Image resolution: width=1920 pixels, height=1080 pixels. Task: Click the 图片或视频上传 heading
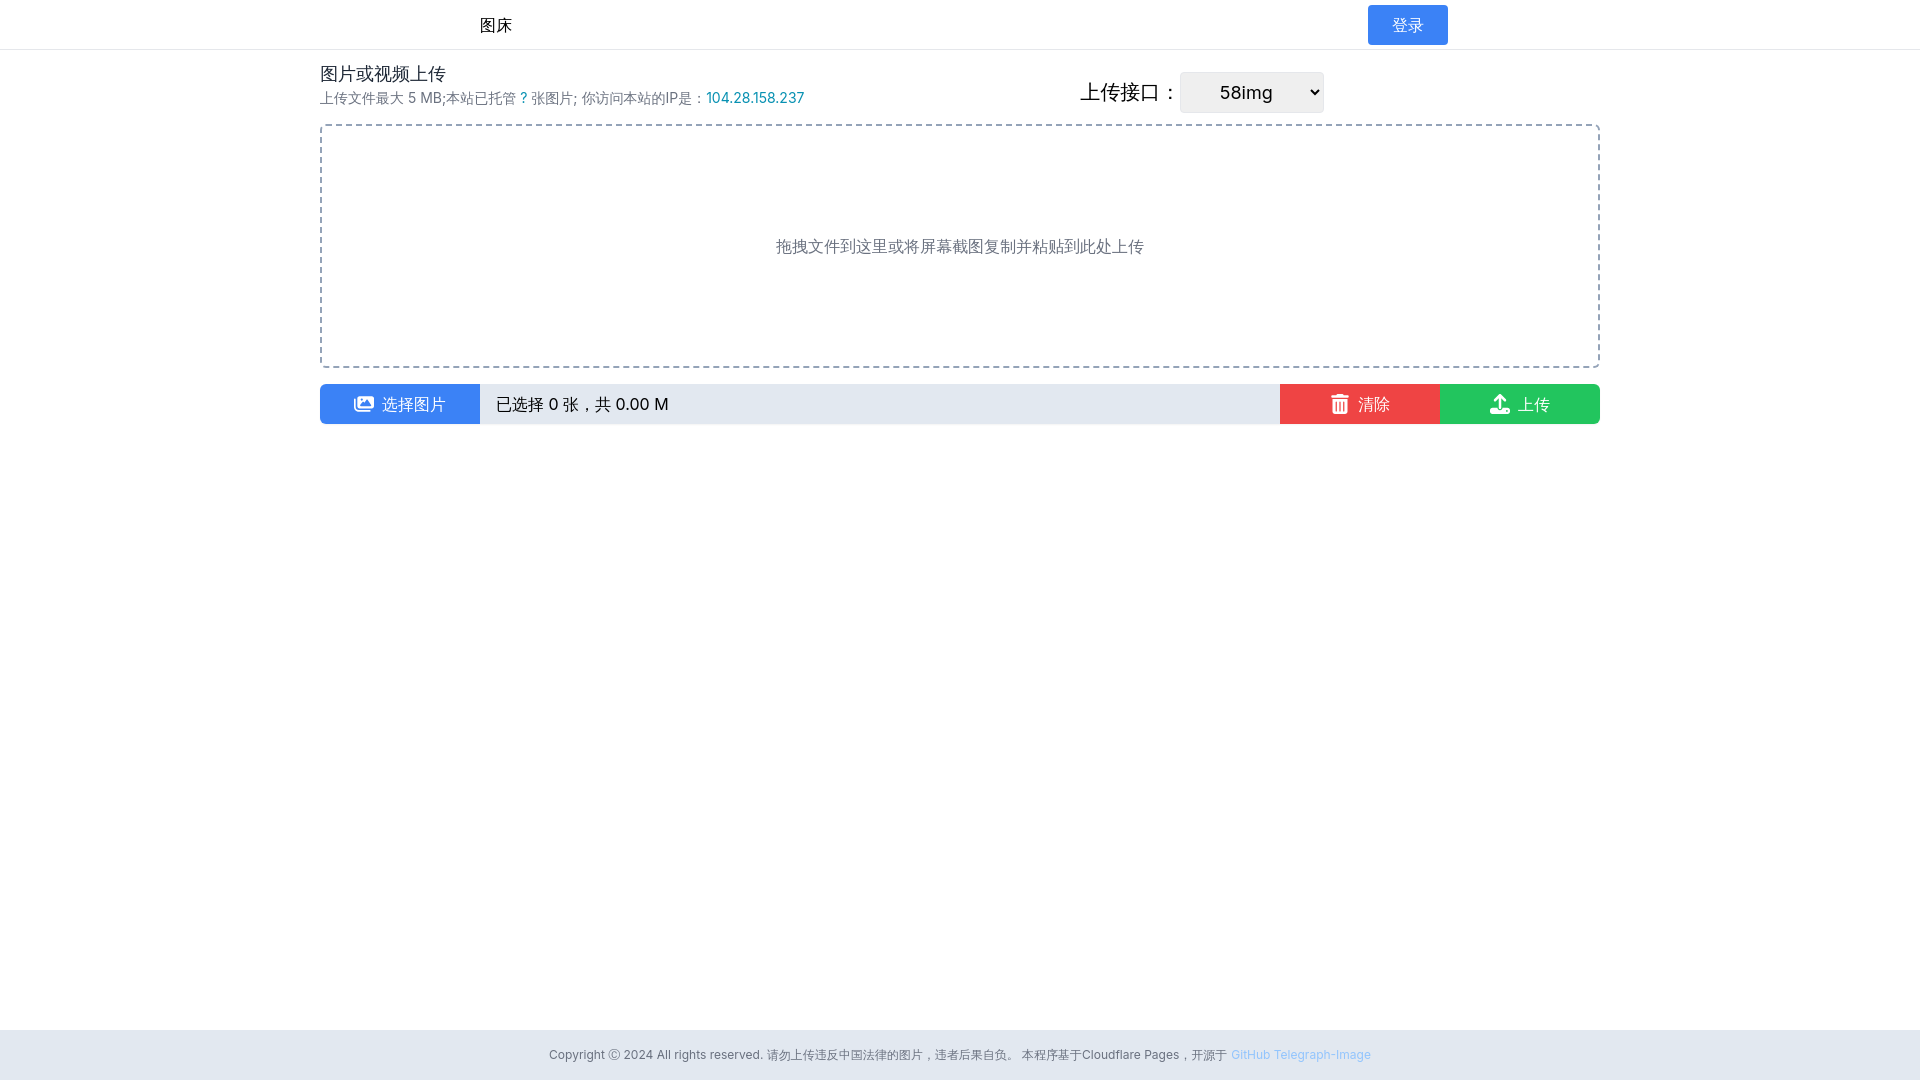click(383, 74)
